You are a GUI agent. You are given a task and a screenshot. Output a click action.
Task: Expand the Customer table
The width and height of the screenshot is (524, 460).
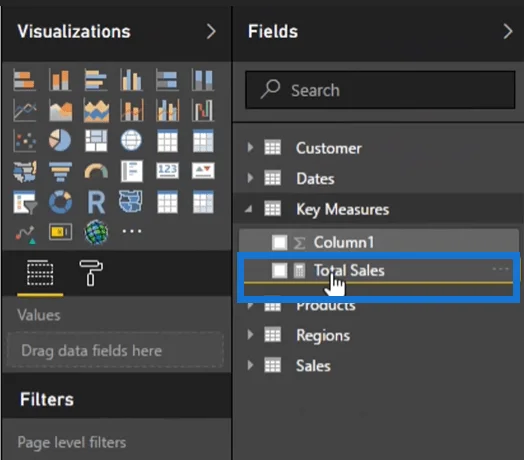coord(250,147)
